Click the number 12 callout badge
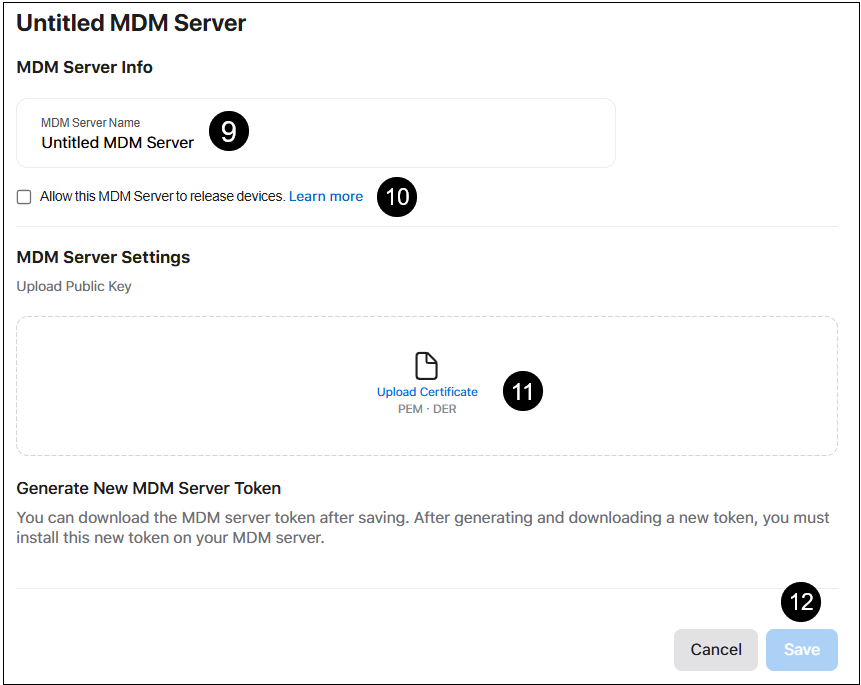This screenshot has height=685, width=861. point(800,602)
